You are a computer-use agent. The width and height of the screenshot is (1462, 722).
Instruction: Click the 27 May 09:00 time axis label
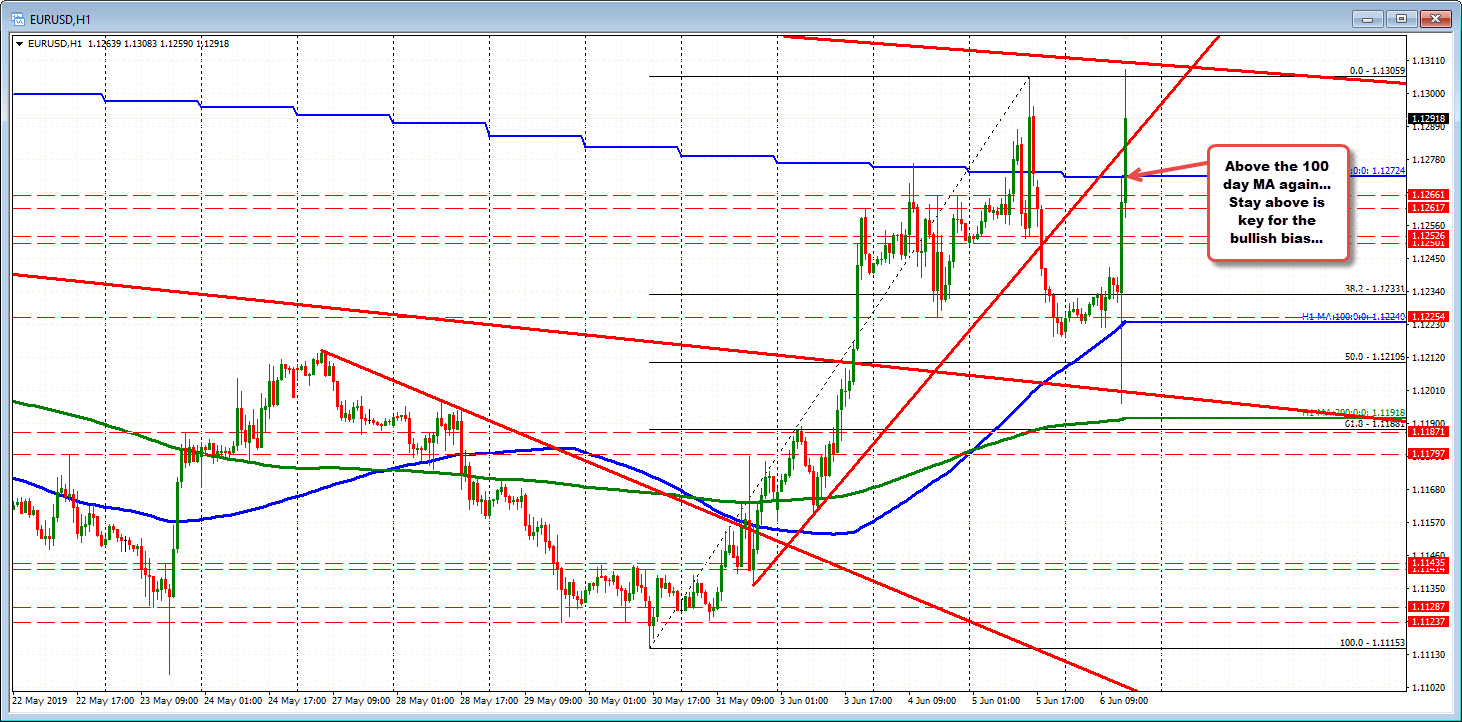pos(362,700)
